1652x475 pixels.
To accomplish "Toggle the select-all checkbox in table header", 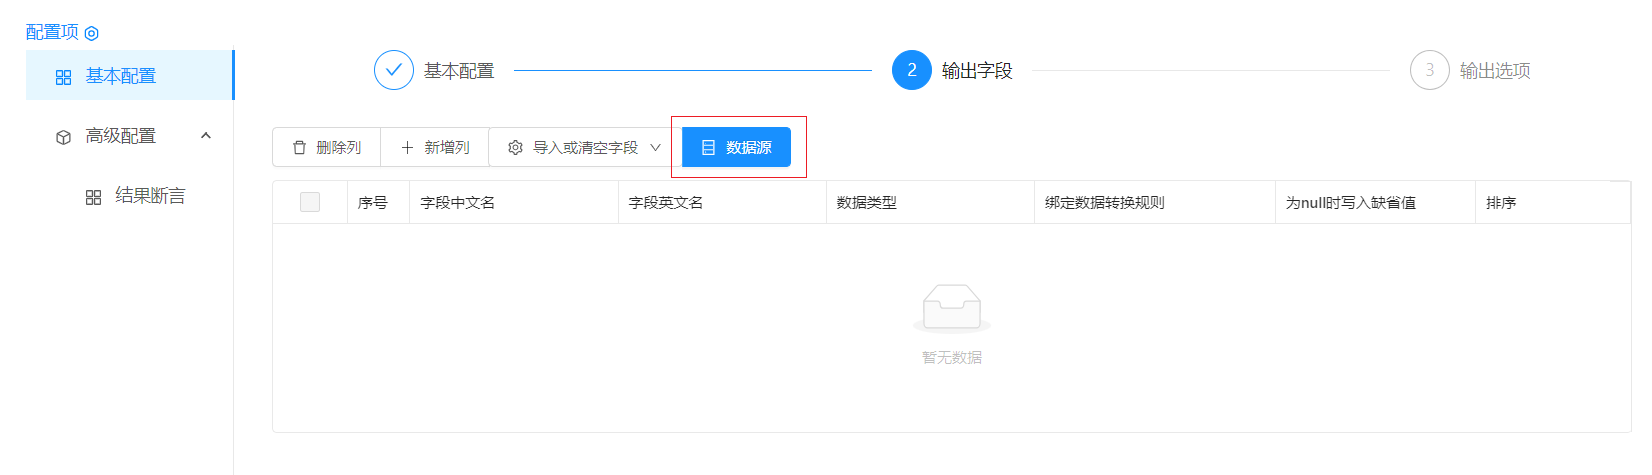I will click(x=310, y=202).
